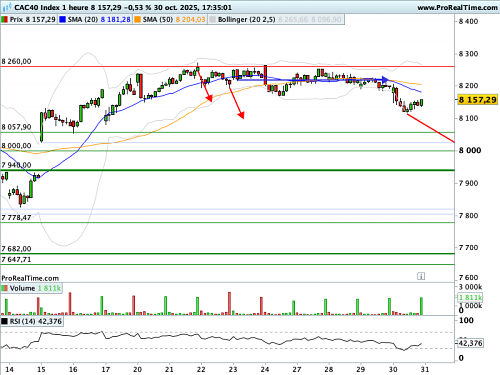Click the 8 057,90 support level label

(16, 127)
